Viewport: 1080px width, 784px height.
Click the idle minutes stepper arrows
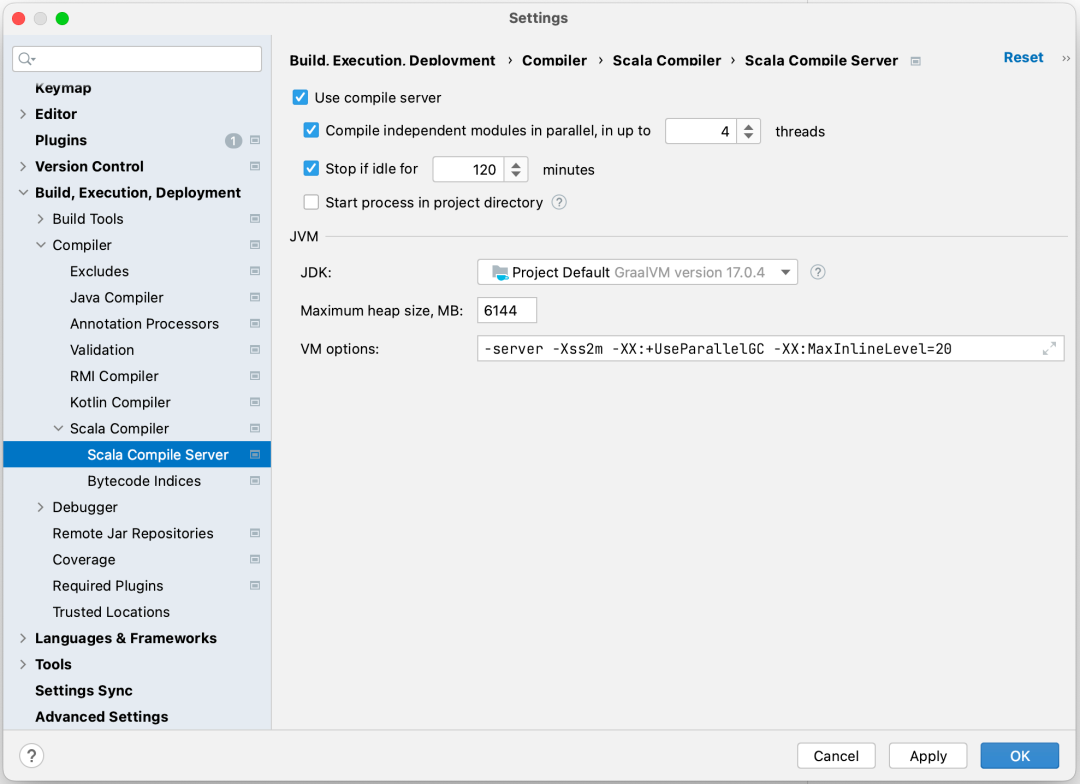click(x=516, y=169)
